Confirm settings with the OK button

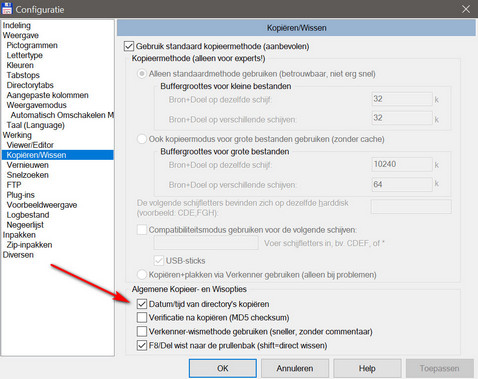coord(223,368)
